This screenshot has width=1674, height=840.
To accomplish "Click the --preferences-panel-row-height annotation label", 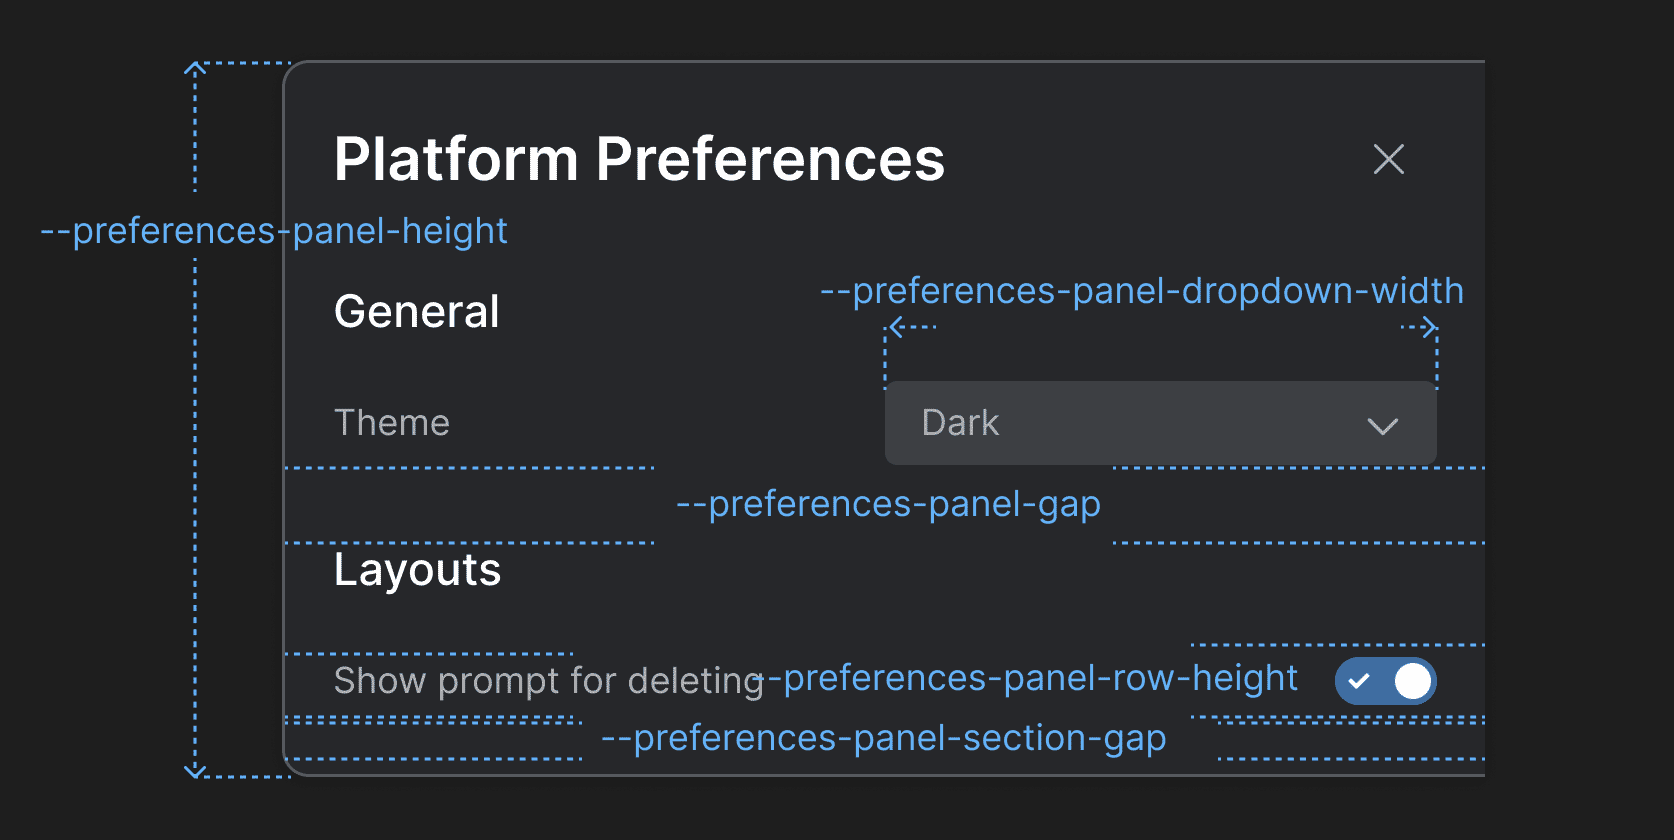I will pos(1032,678).
